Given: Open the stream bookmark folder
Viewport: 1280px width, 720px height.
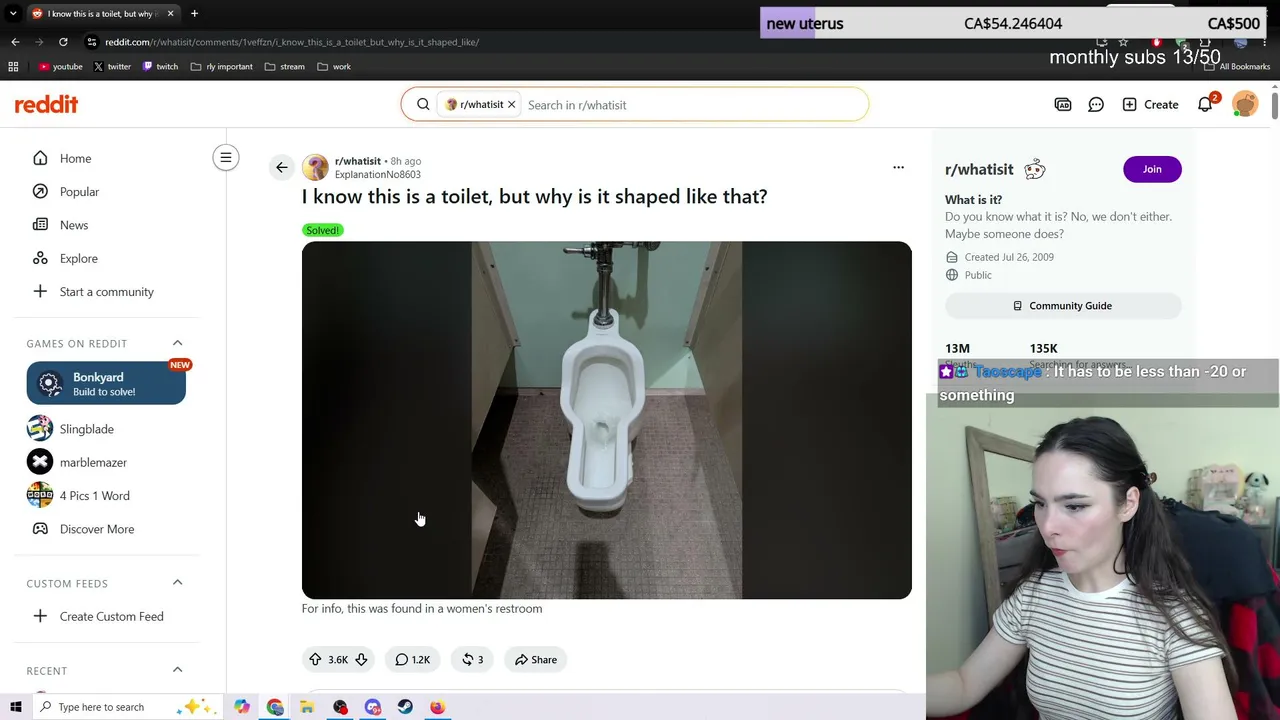Looking at the screenshot, I should (285, 66).
